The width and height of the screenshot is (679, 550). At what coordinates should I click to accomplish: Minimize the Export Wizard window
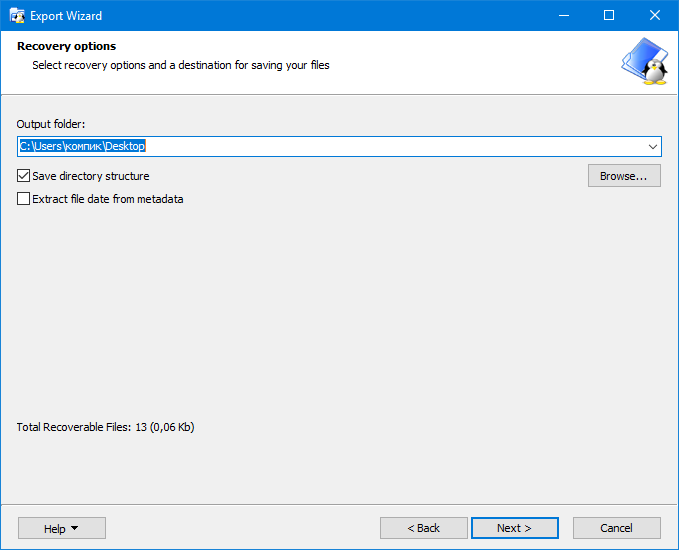[x=564, y=16]
